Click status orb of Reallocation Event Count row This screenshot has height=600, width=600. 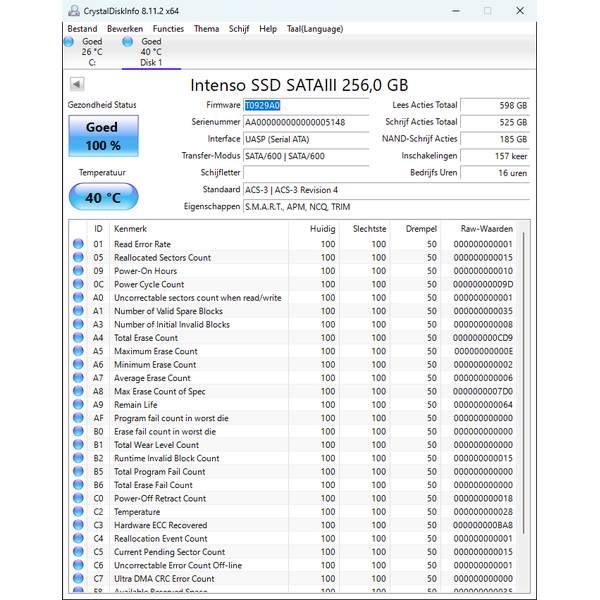[x=78, y=538]
